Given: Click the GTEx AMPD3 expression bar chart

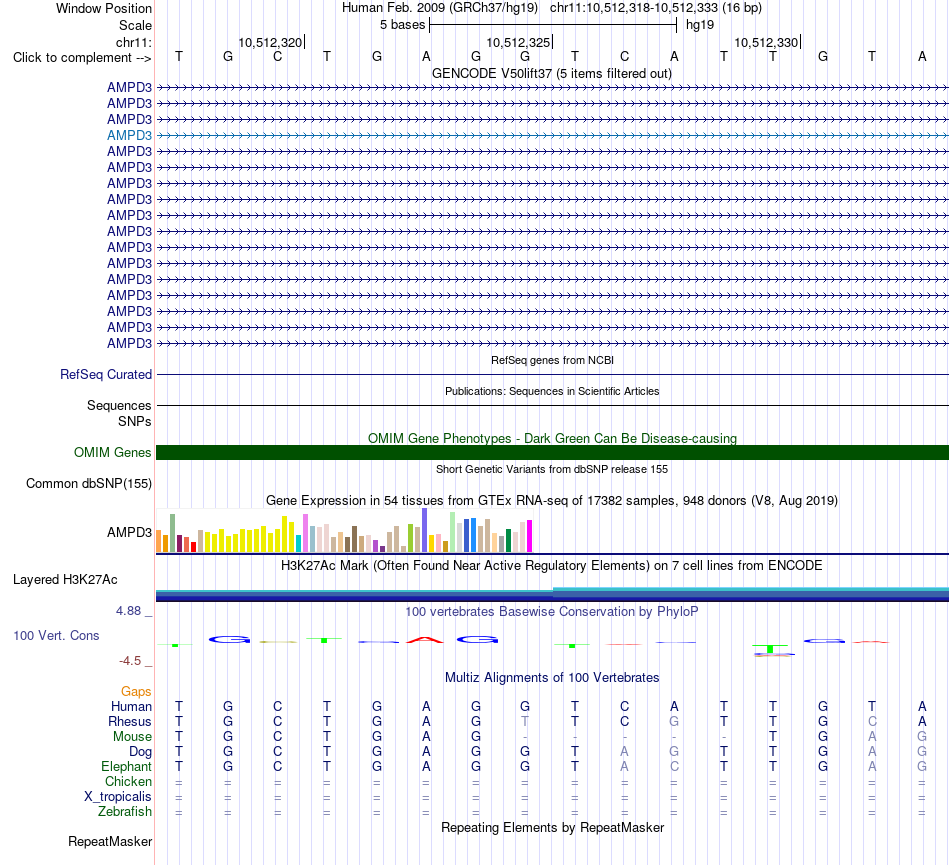Looking at the screenshot, I should (344, 531).
